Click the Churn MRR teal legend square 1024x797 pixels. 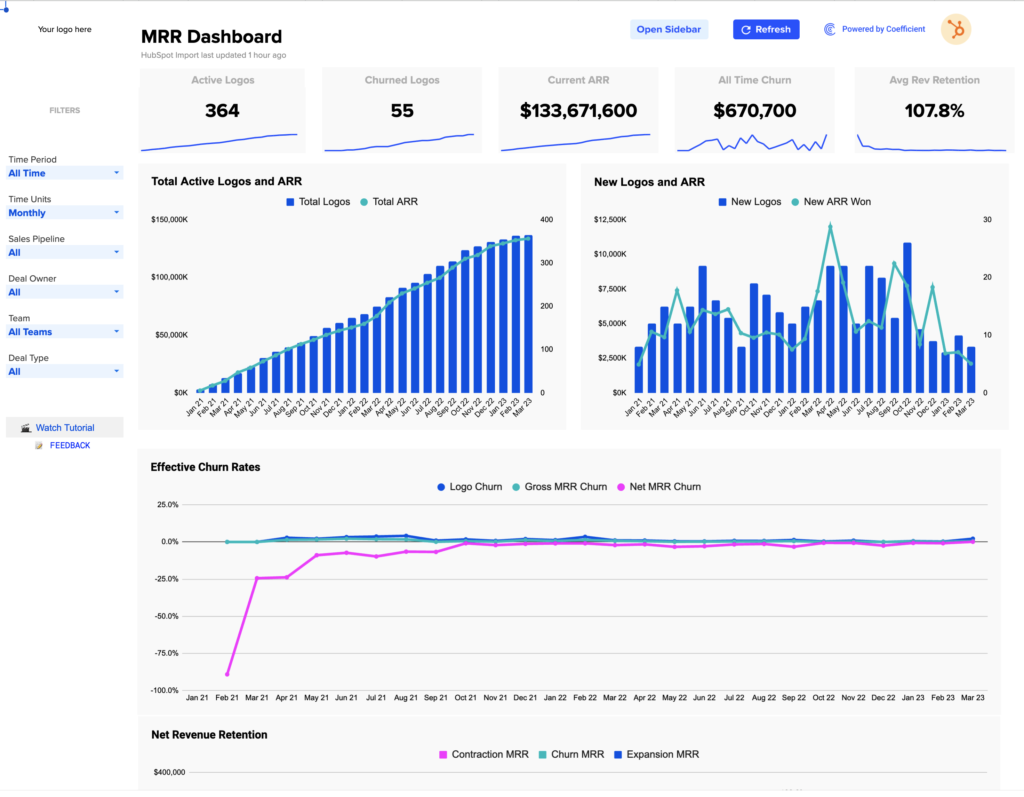click(x=543, y=755)
